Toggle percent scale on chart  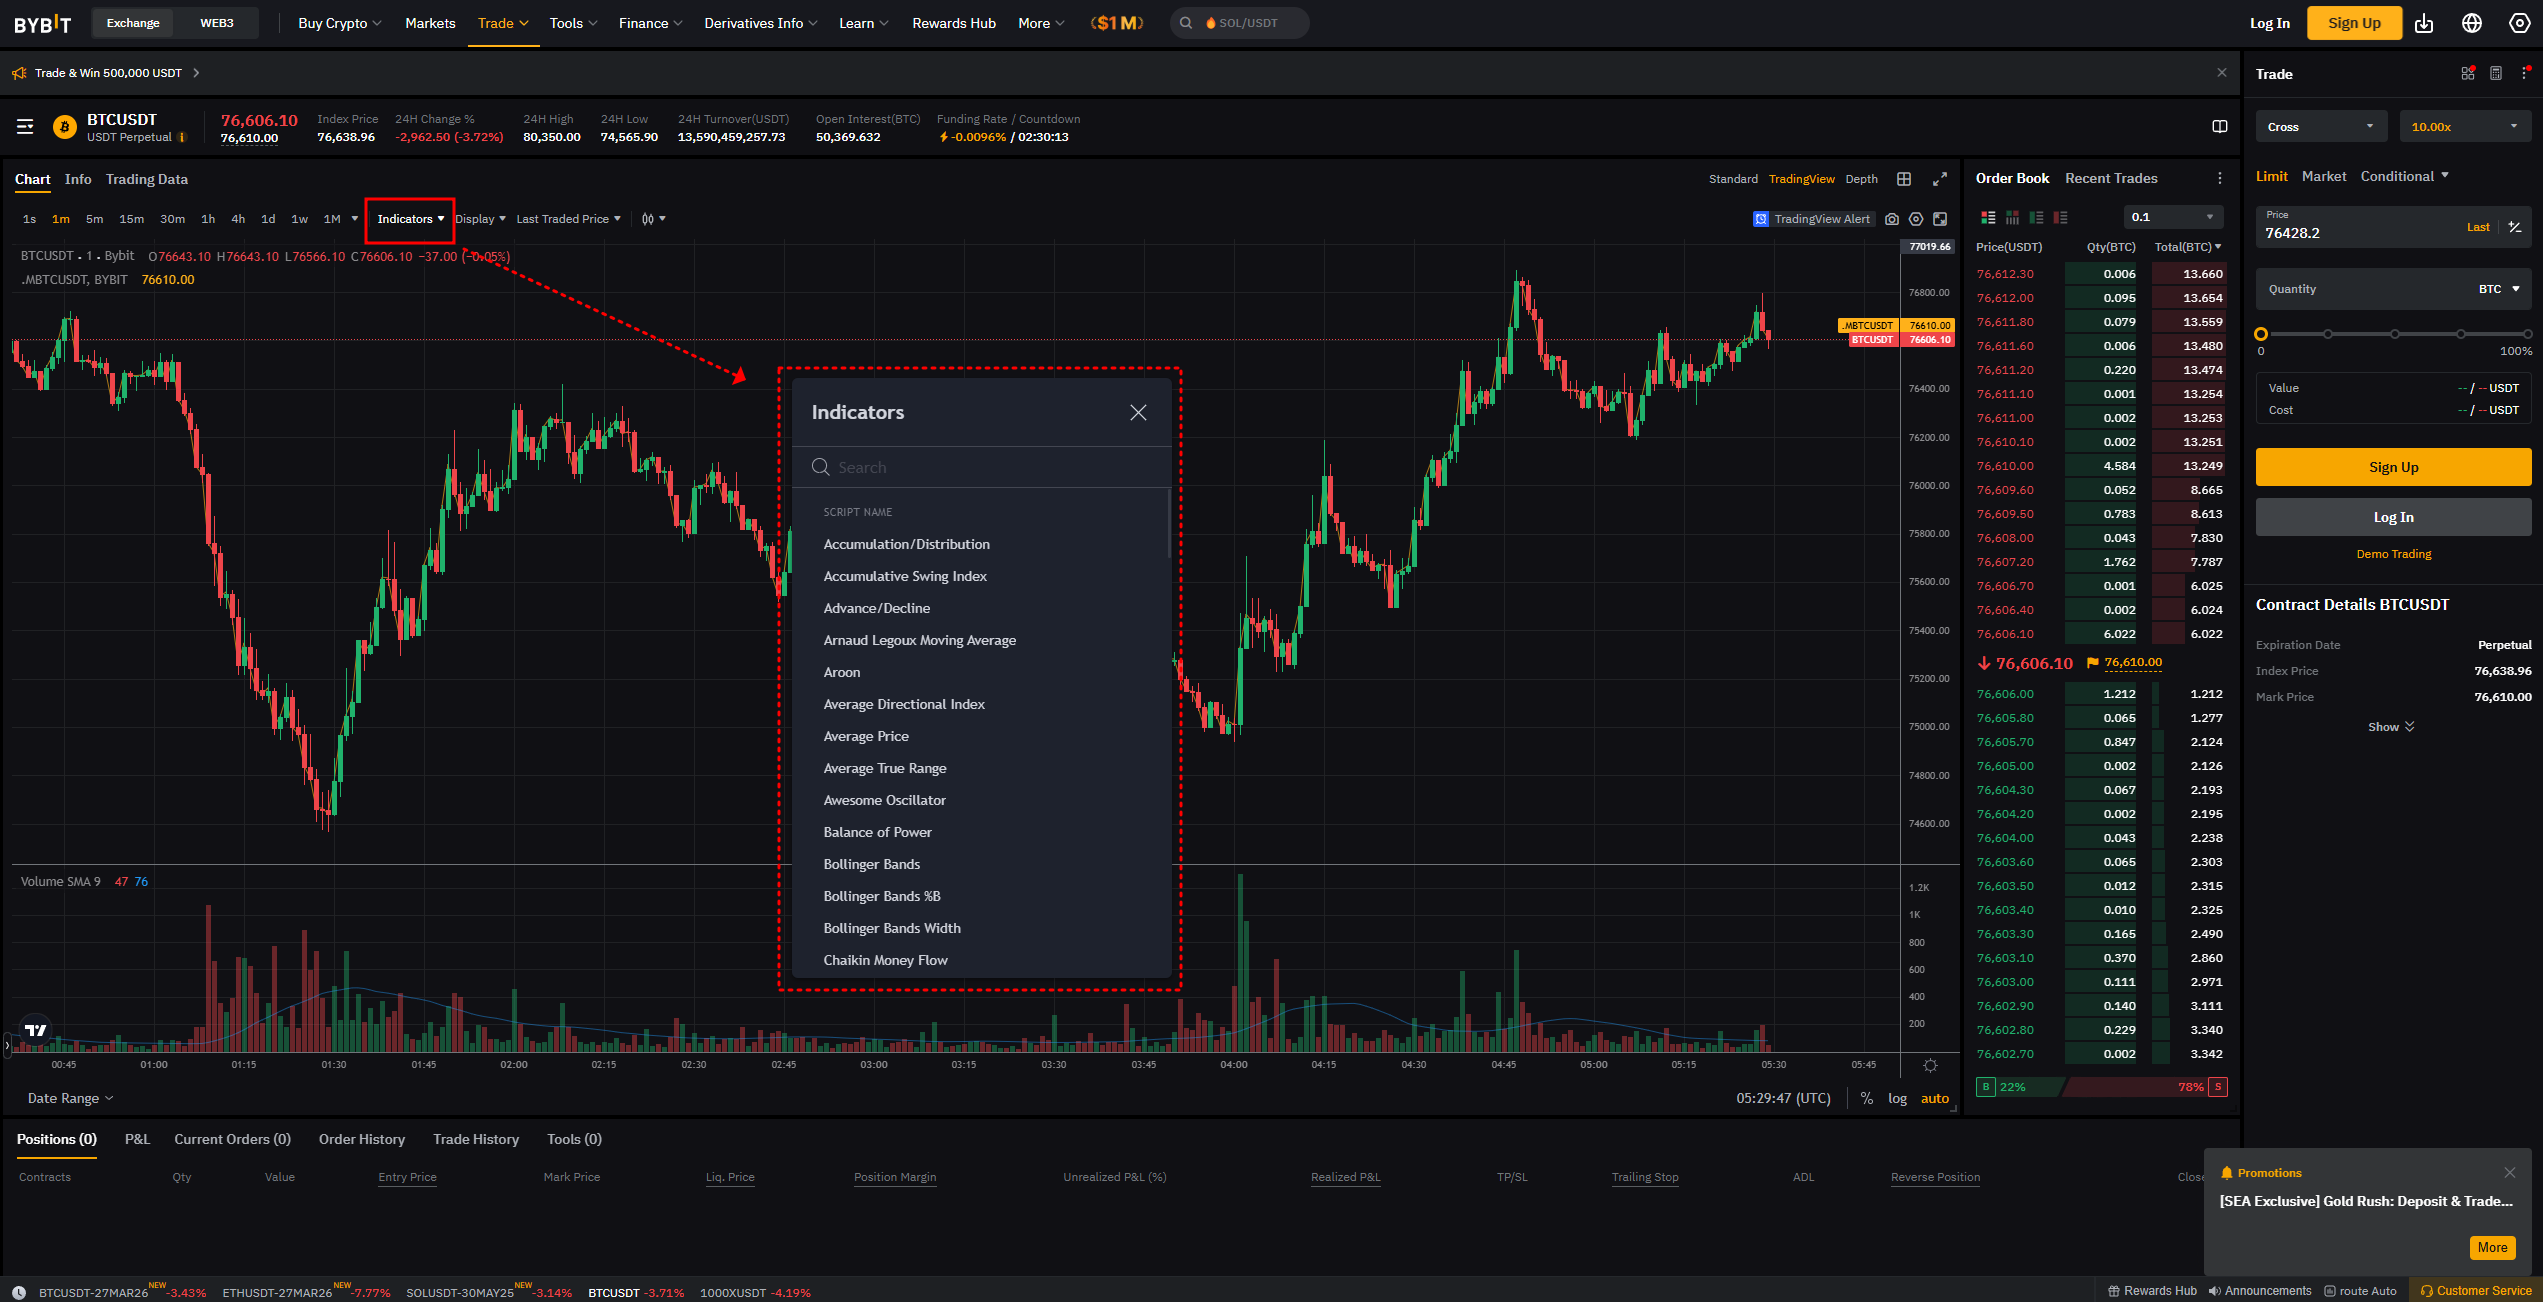click(x=1866, y=1098)
